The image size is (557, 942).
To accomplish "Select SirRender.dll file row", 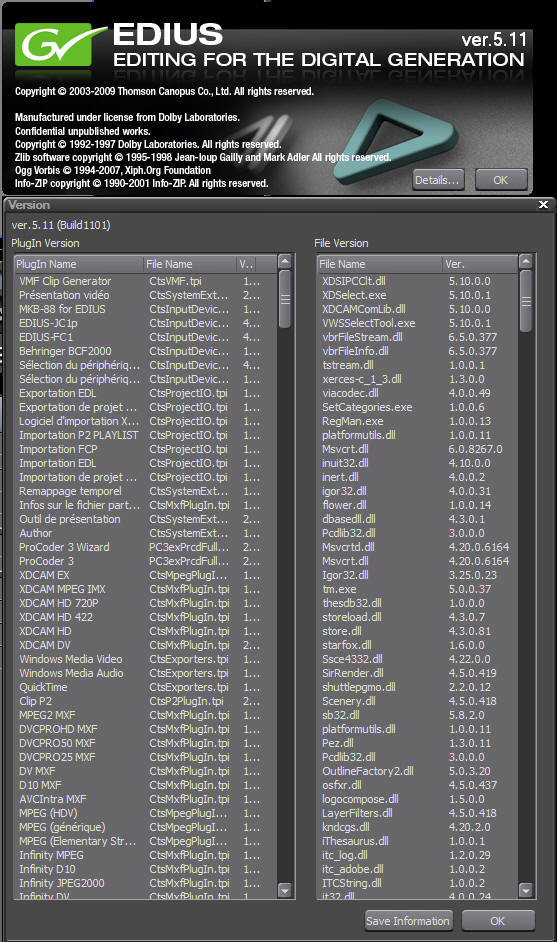I will pyautogui.click(x=417, y=673).
